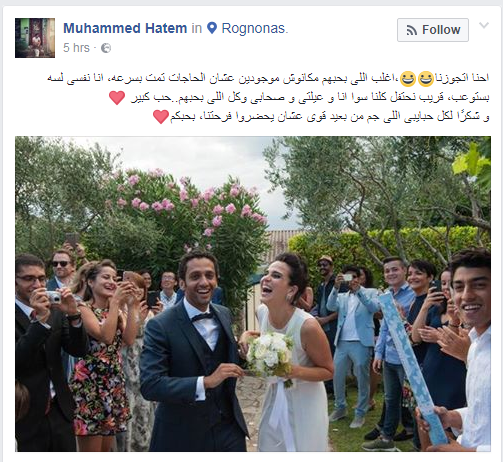Click the location pin icon
The height and width of the screenshot is (462, 503).
pyautogui.click(x=212, y=28)
